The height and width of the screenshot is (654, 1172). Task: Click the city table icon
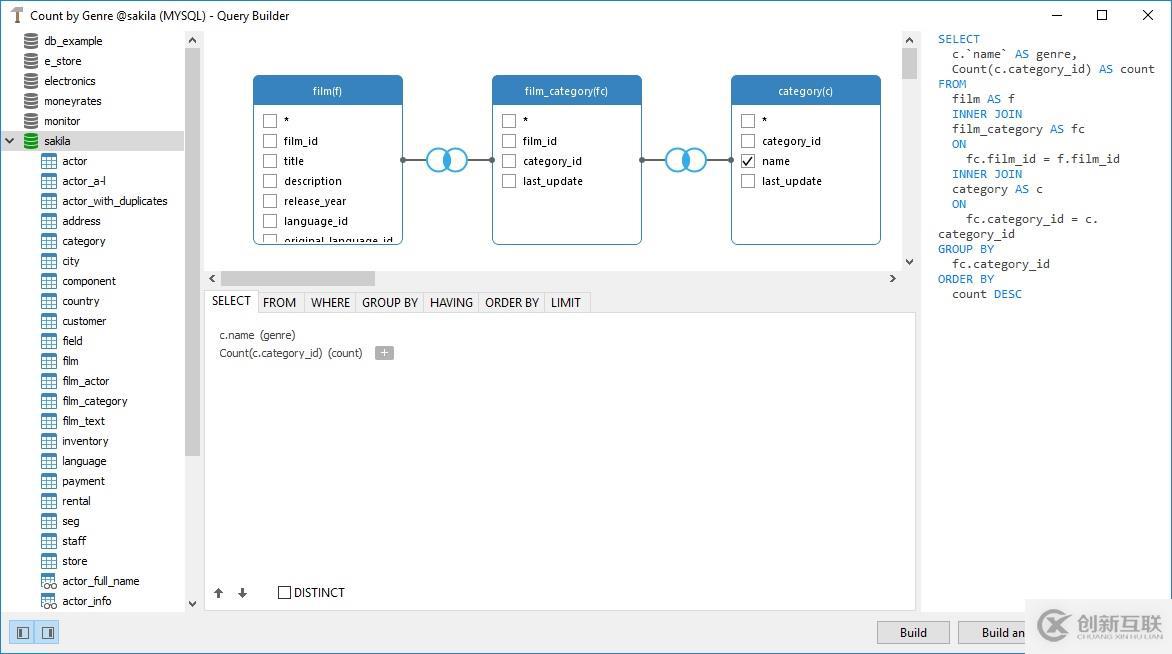coord(49,261)
